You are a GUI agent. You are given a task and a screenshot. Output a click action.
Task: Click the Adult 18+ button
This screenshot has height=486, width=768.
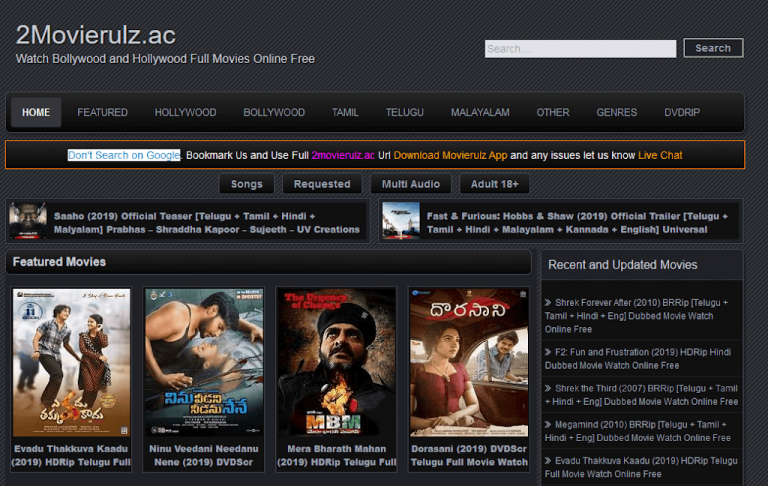494,184
